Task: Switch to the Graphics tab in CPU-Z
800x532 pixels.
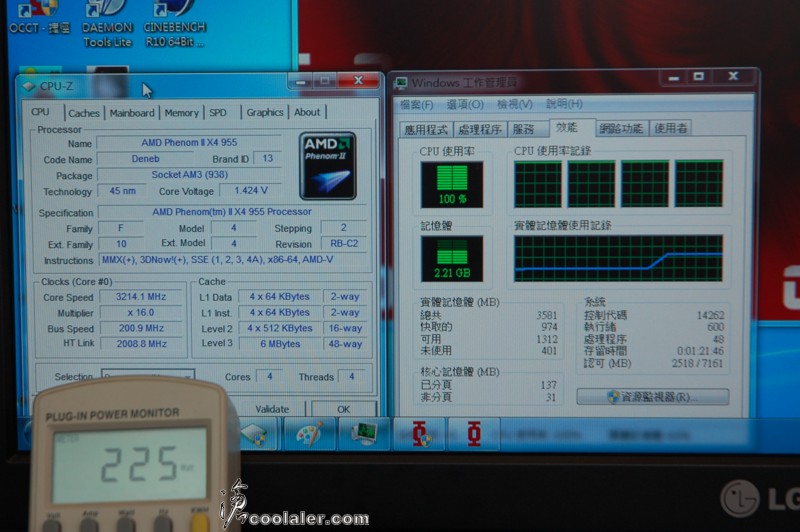Action: tap(265, 112)
